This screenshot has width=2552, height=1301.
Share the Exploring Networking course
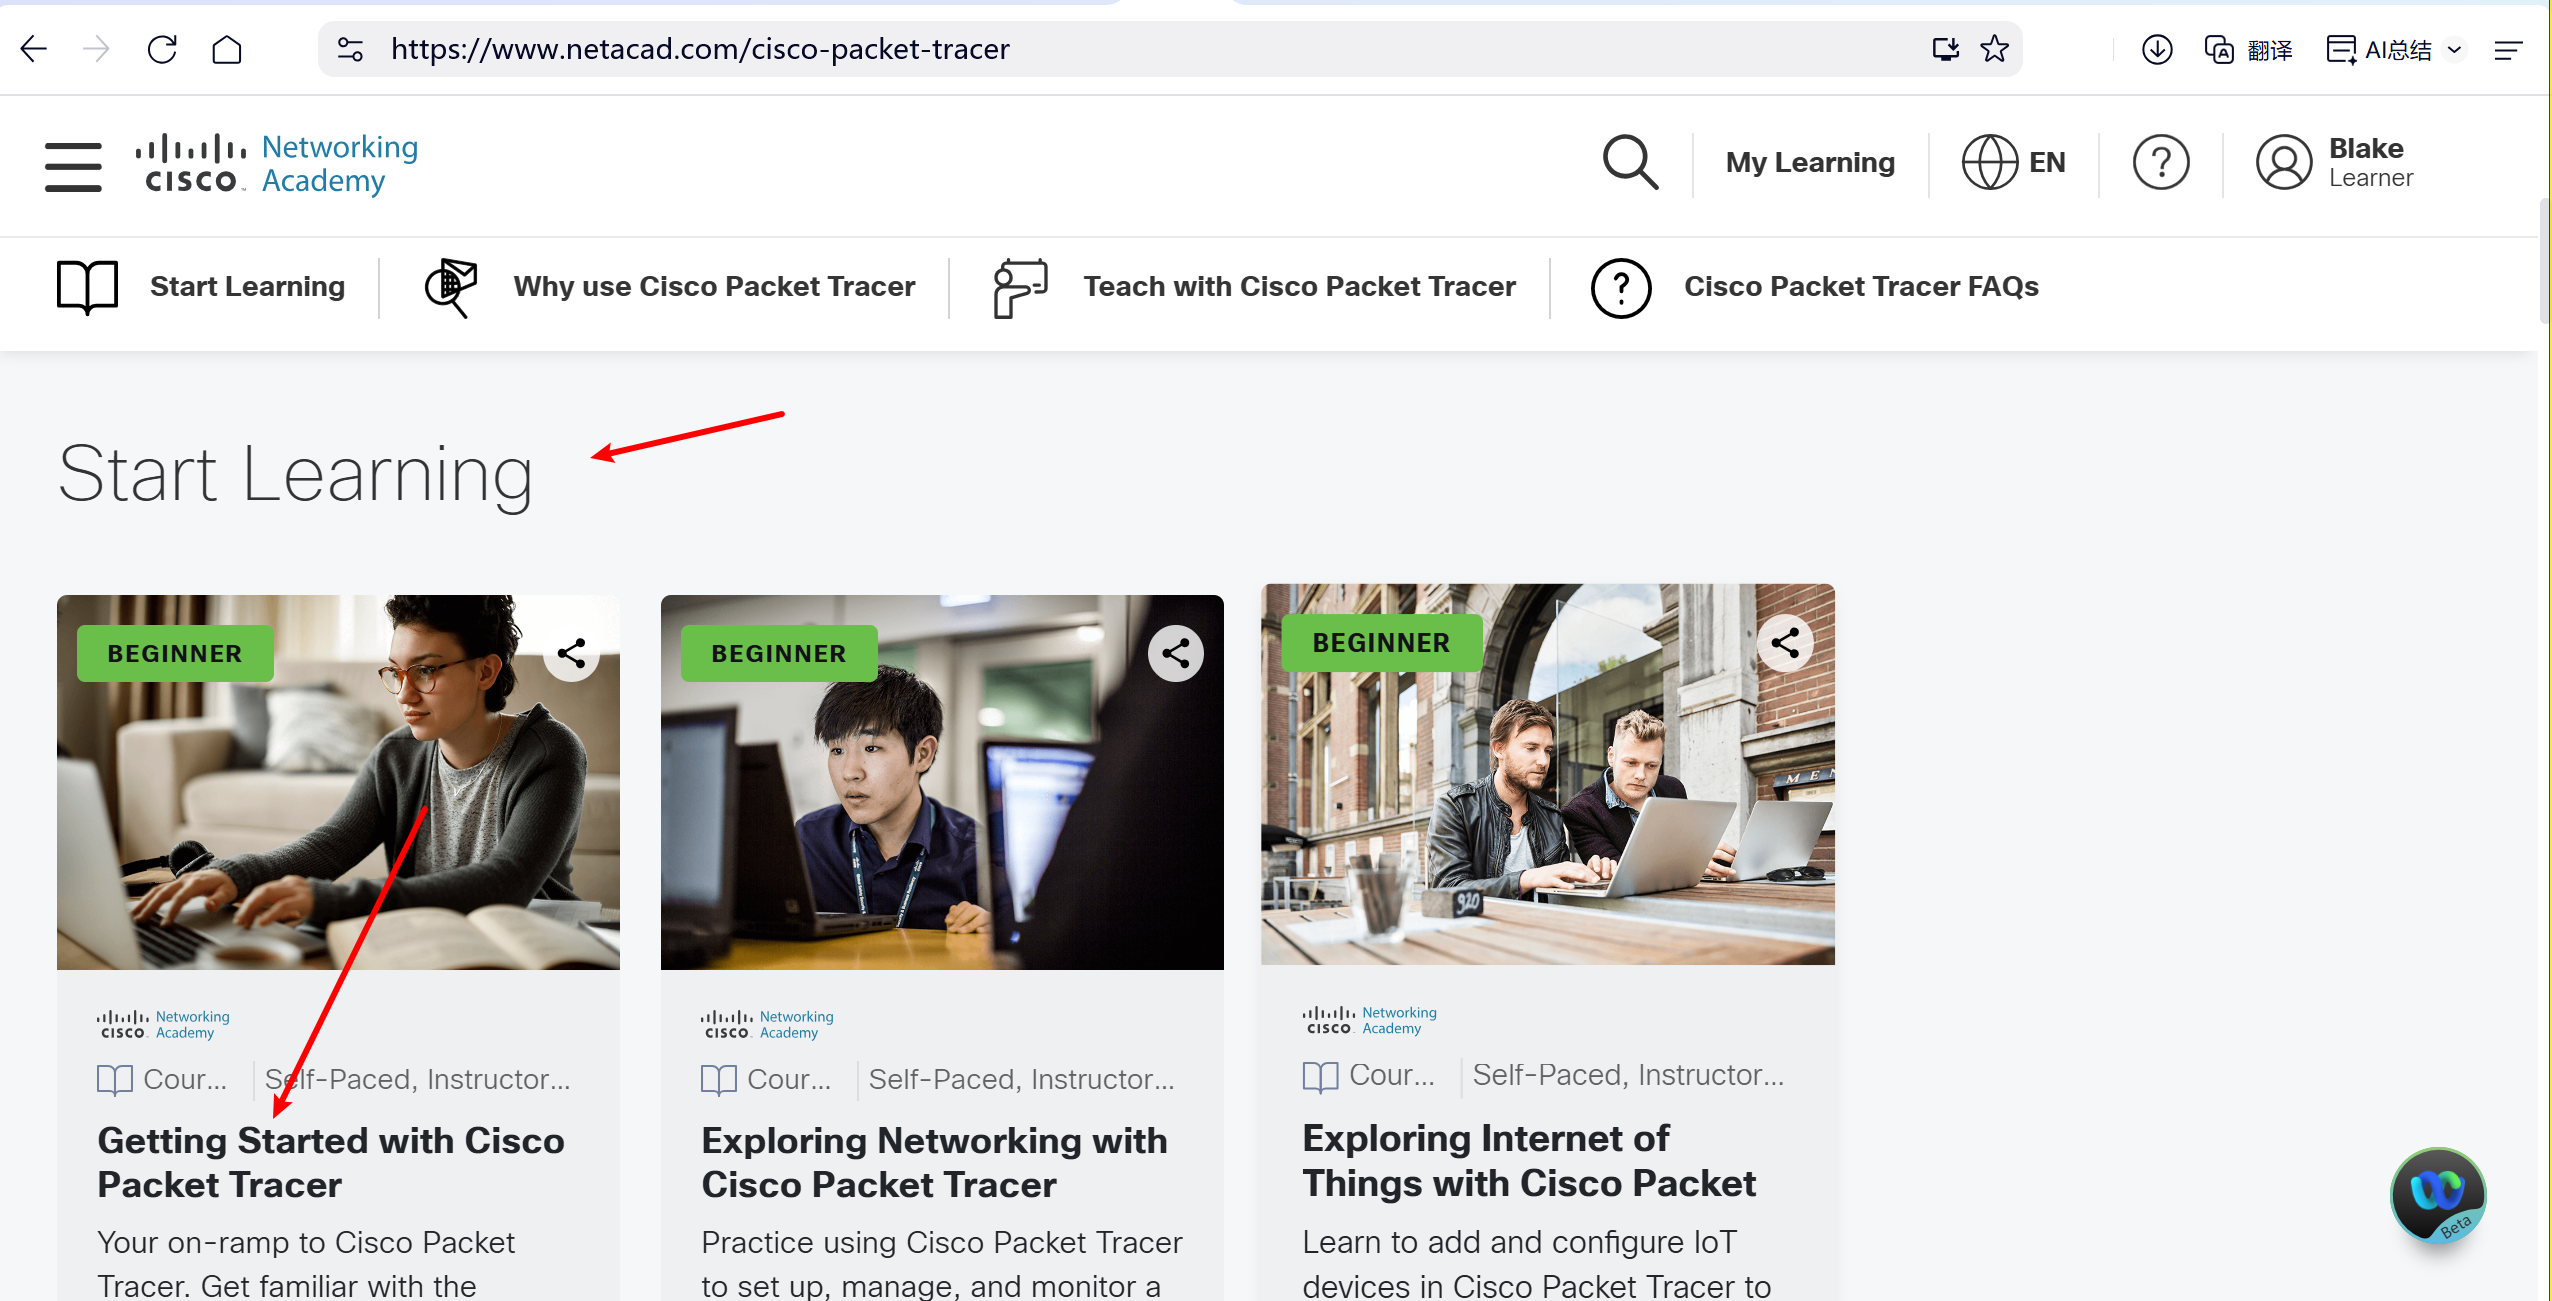(x=1175, y=653)
